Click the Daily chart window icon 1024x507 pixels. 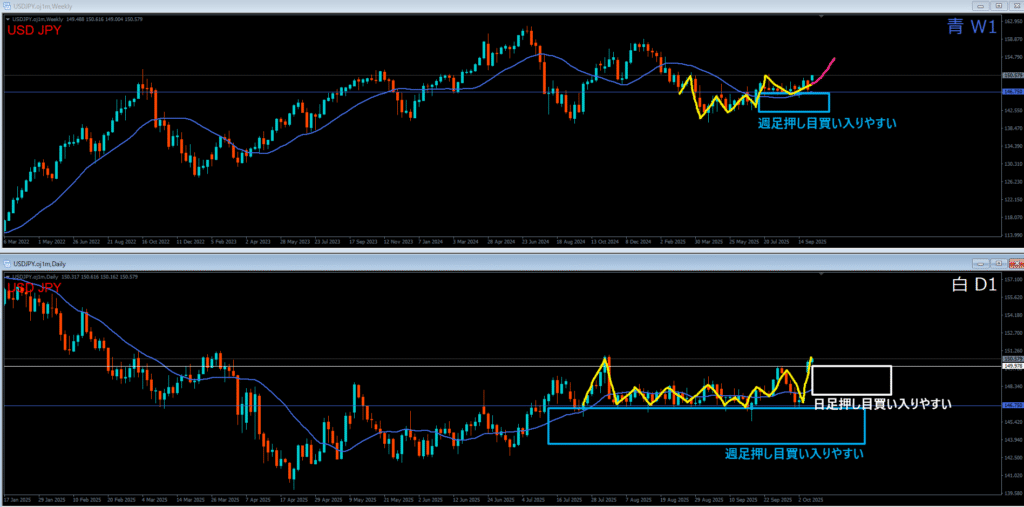(x=7, y=264)
